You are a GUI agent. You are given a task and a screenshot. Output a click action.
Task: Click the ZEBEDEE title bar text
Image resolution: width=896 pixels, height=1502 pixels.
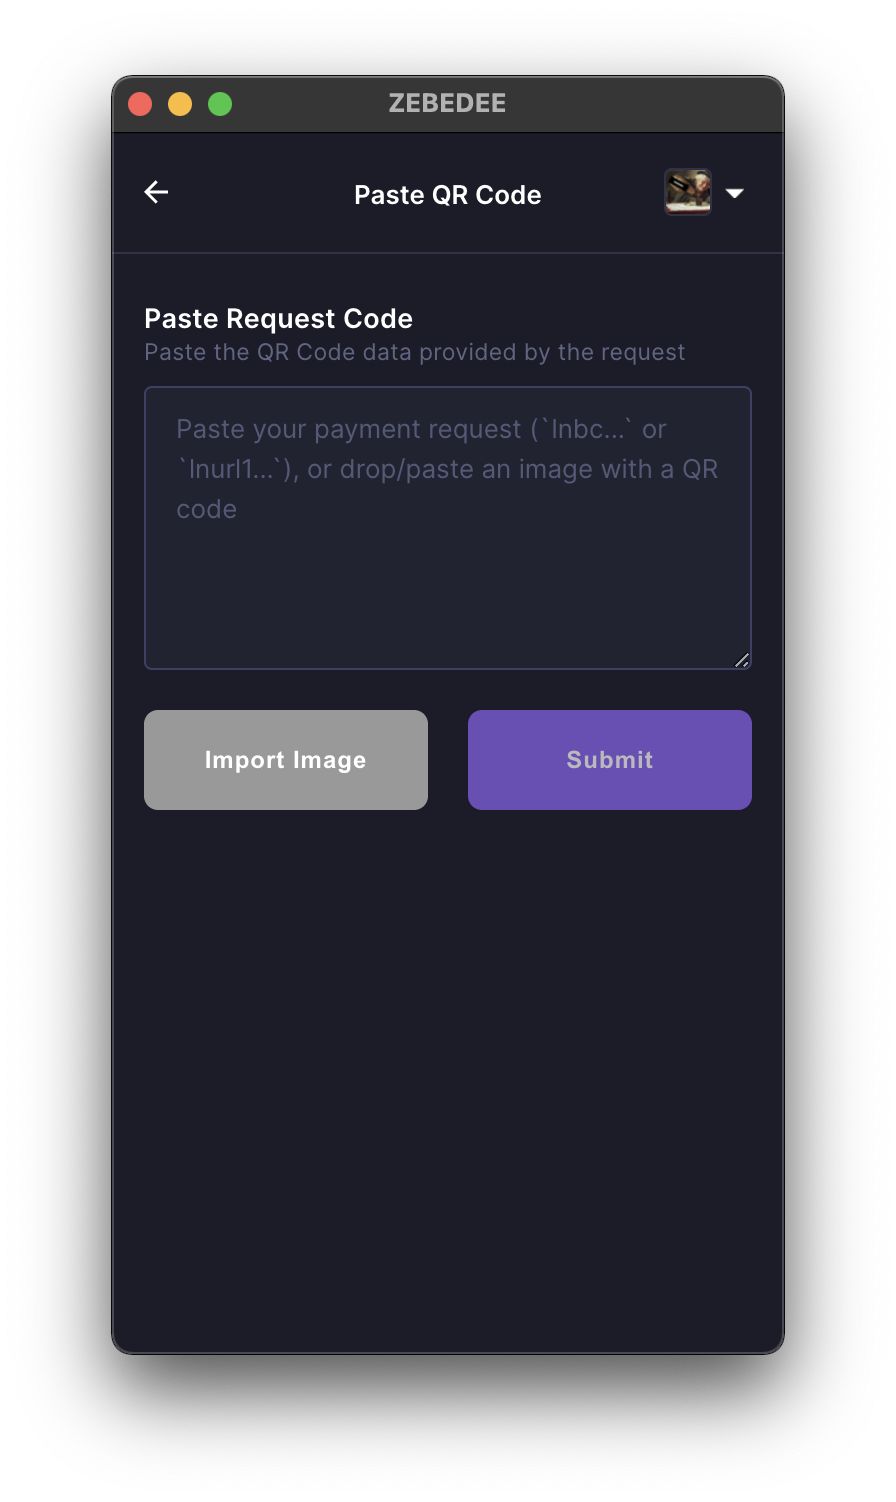point(447,104)
